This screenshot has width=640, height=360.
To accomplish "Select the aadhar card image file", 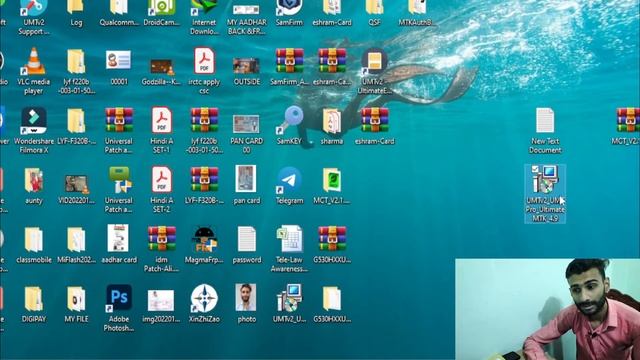I will (119, 238).
